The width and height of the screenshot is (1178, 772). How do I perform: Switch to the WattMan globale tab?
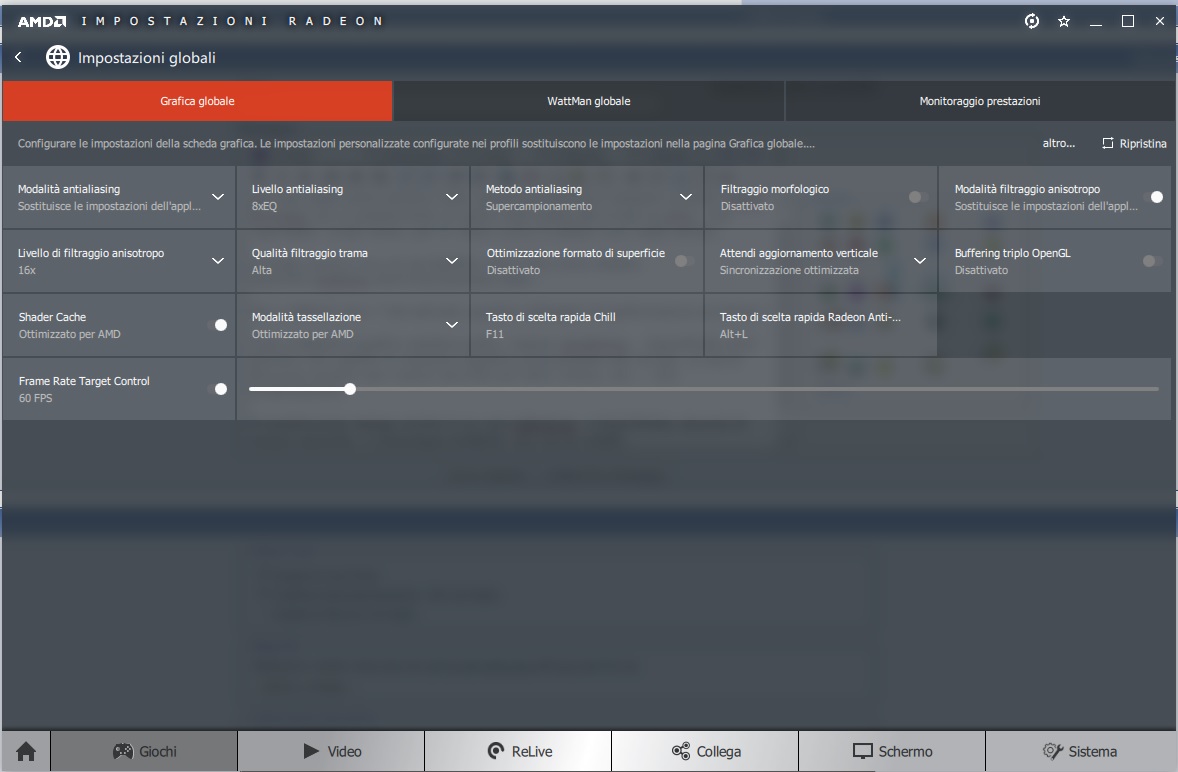click(589, 101)
